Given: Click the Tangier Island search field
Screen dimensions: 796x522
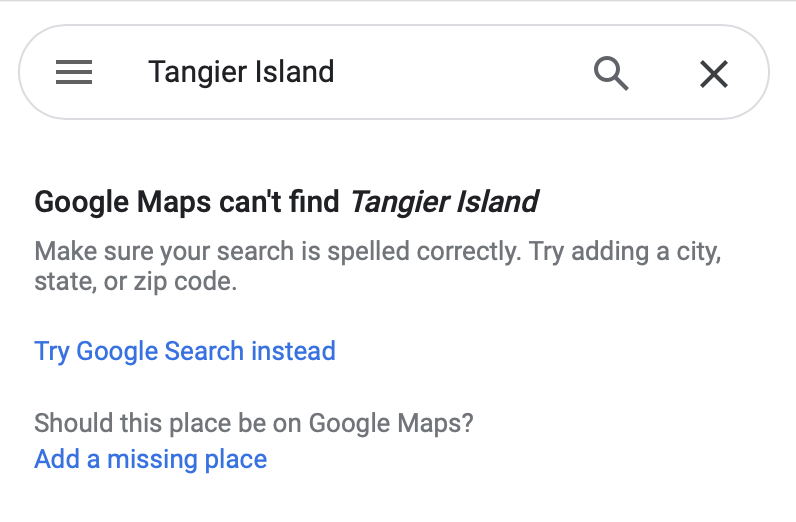Looking at the screenshot, I should click(241, 72).
